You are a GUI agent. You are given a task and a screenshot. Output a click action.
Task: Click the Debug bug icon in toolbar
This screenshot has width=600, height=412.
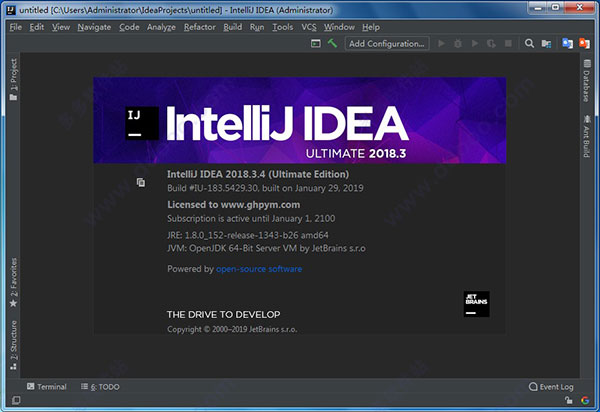click(458, 44)
